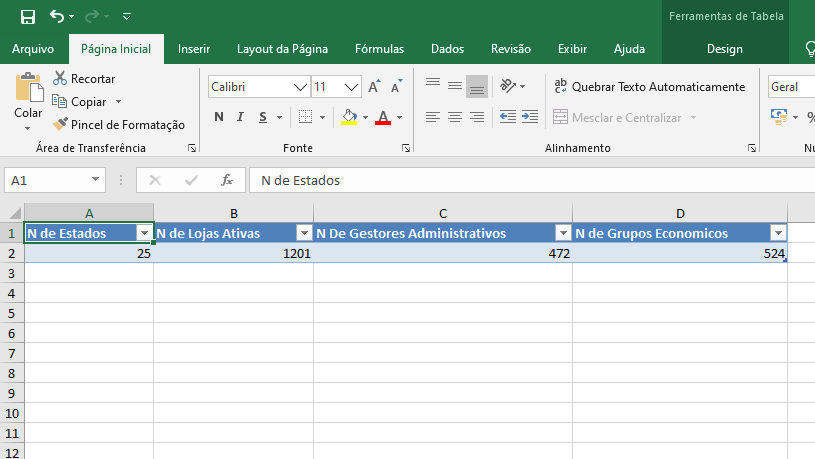Switch to the Fórmulas tab
This screenshot has height=459, width=815.
point(379,49)
